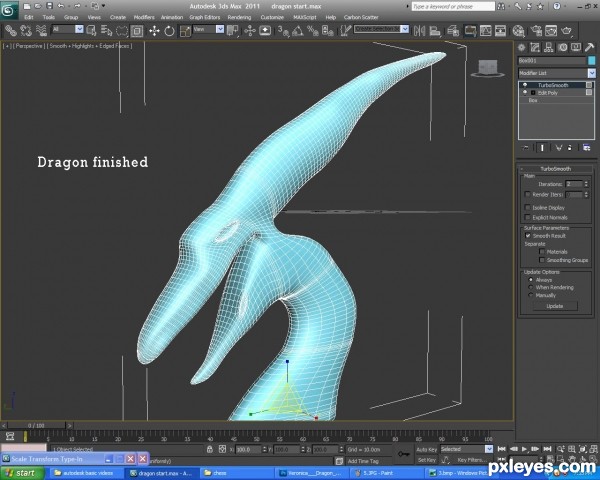
Task: Activate the Select and Rotate tool
Action: pyautogui.click(x=170, y=31)
